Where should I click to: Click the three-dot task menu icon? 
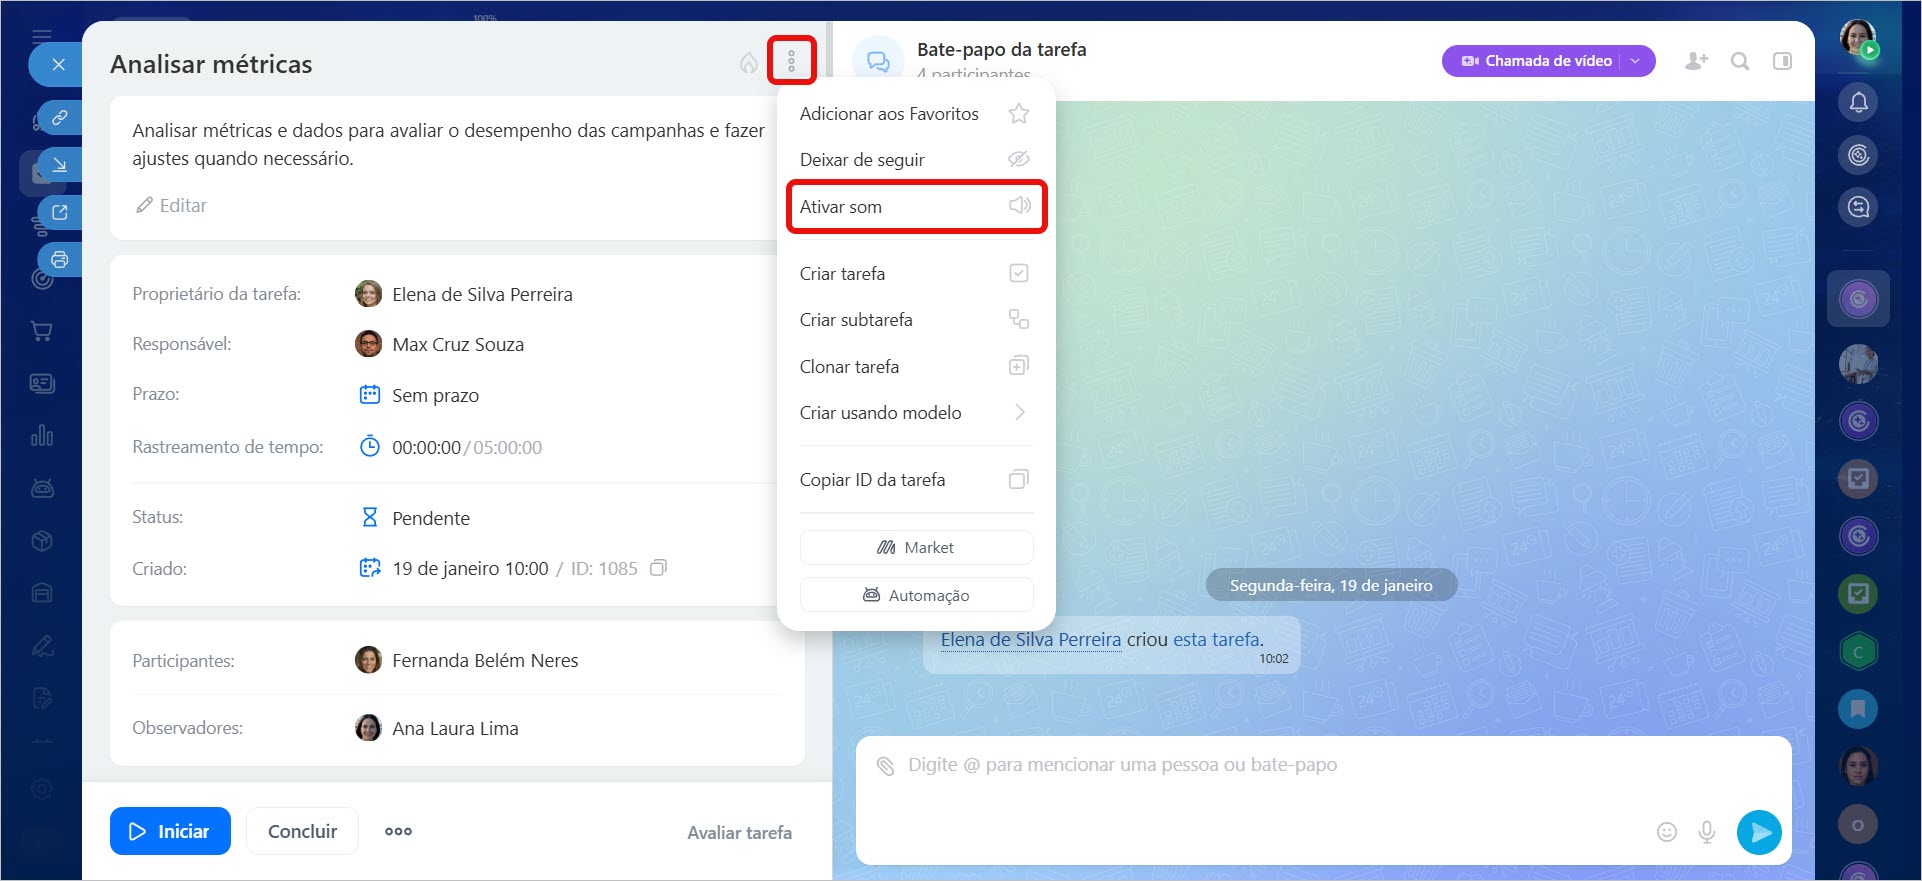(791, 61)
